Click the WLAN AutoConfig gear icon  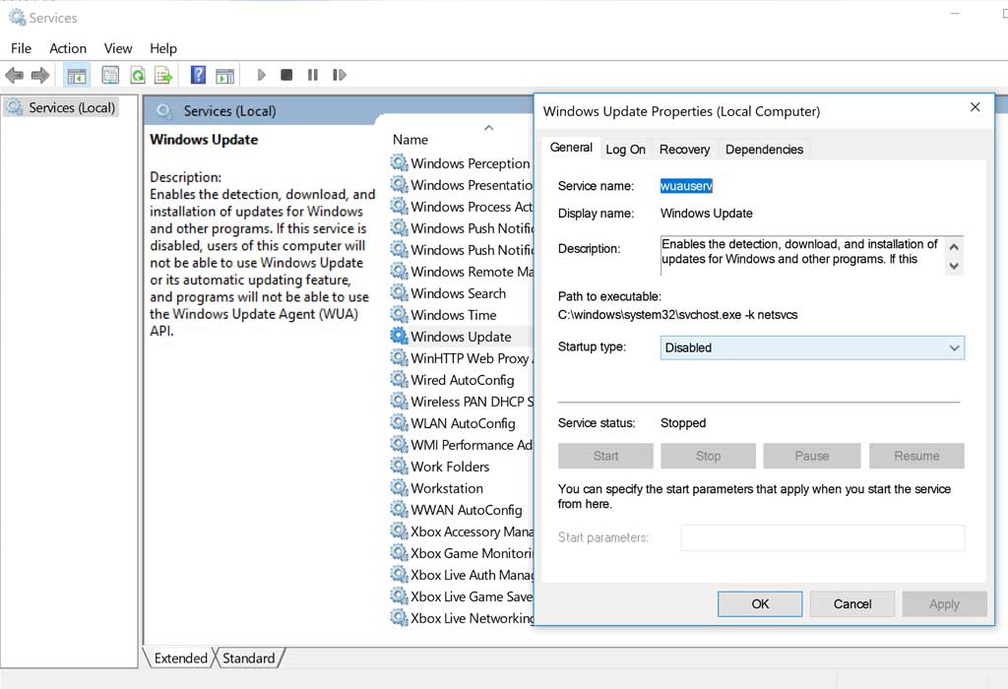click(399, 423)
